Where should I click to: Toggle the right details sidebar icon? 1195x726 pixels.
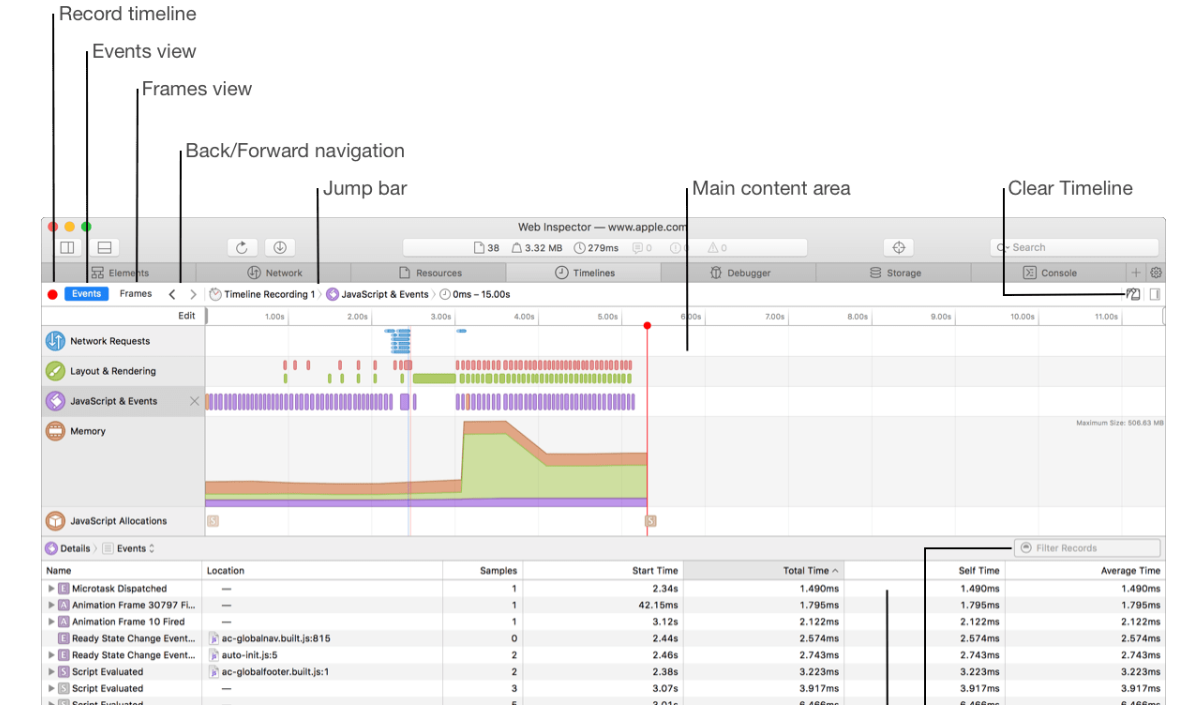1155,294
